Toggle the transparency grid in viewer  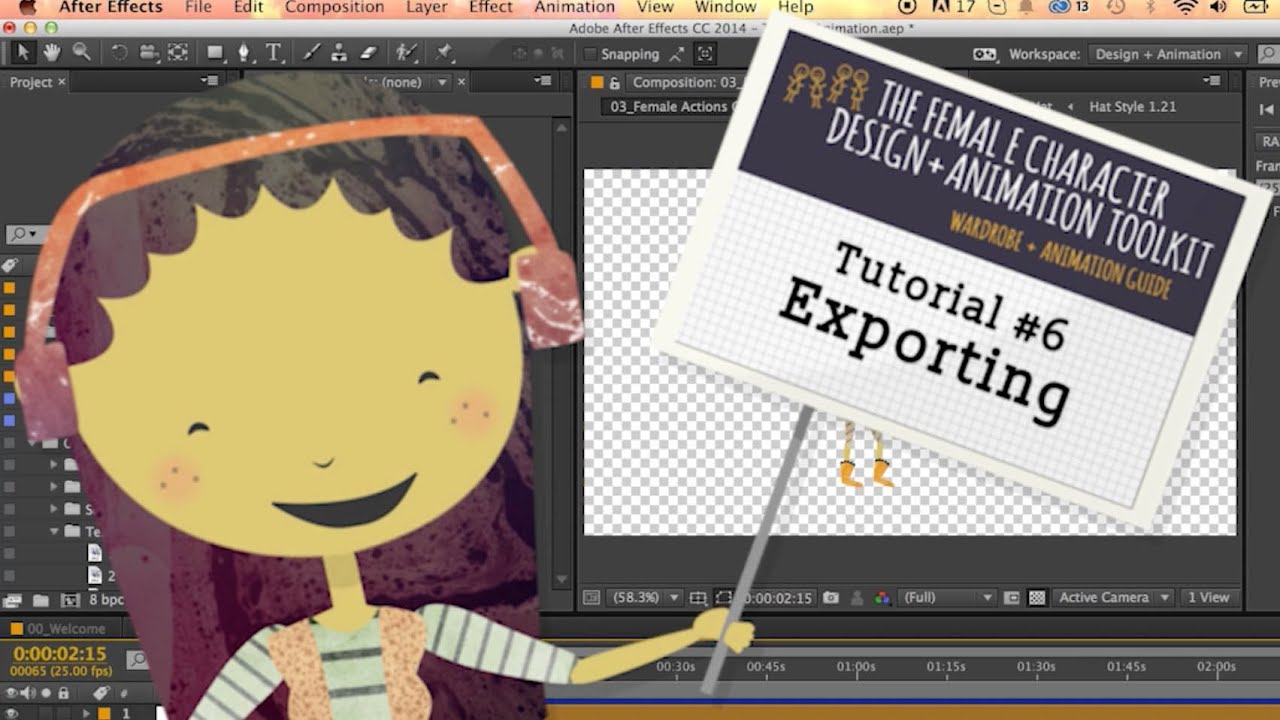[x=1037, y=598]
